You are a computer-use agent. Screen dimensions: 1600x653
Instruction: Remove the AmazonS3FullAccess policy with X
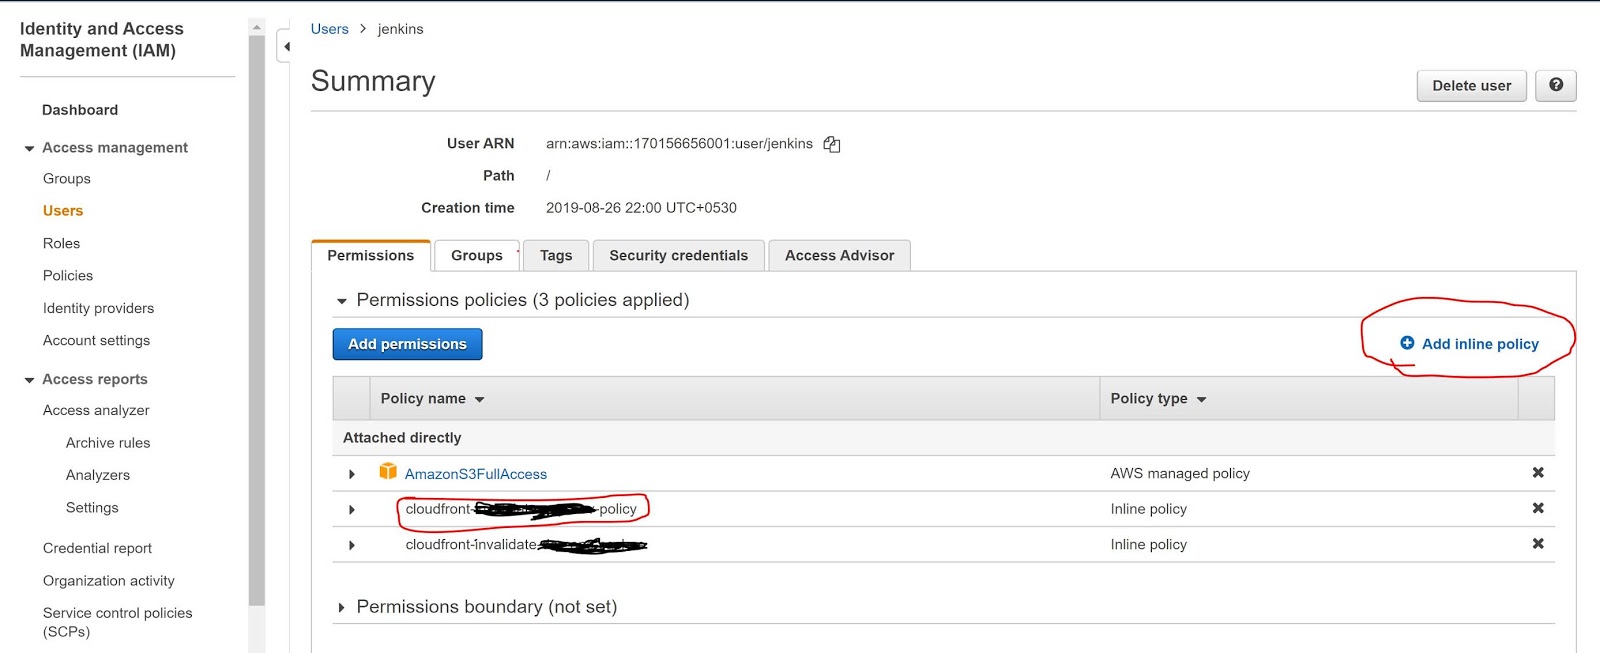[1538, 472]
